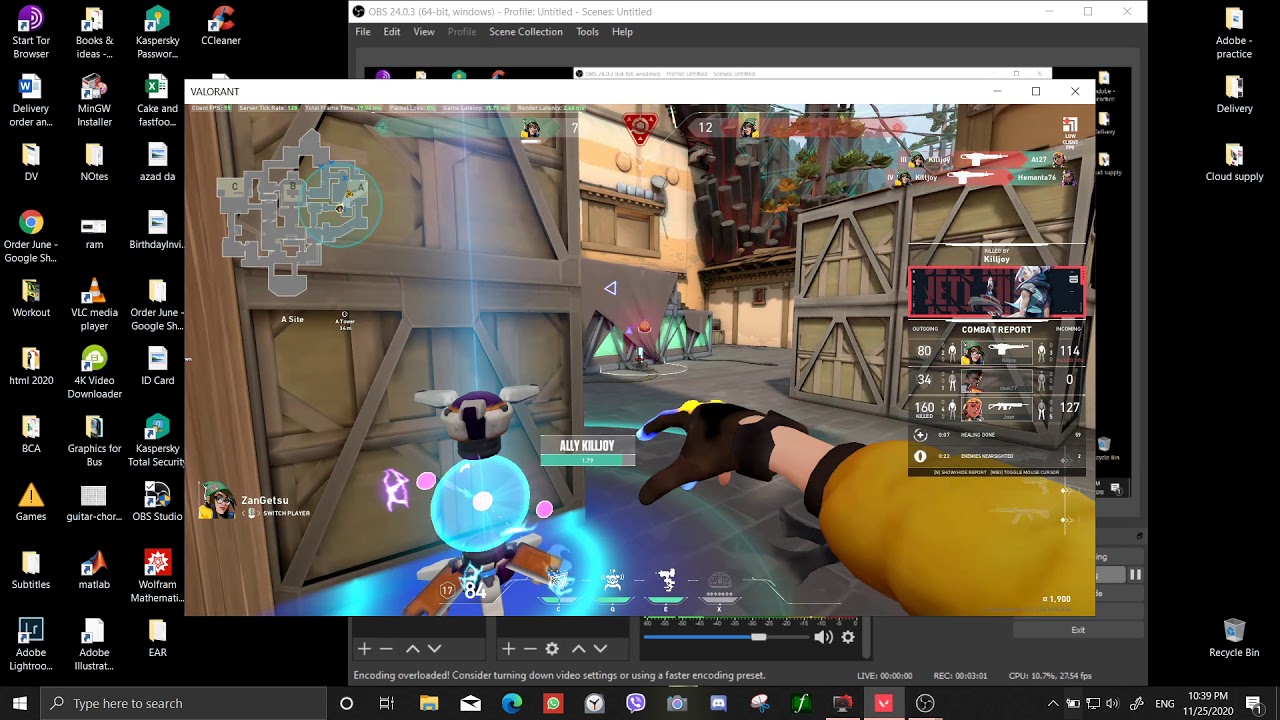
Task: Open the OBS Studio desktop shortcut
Action: tap(157, 502)
